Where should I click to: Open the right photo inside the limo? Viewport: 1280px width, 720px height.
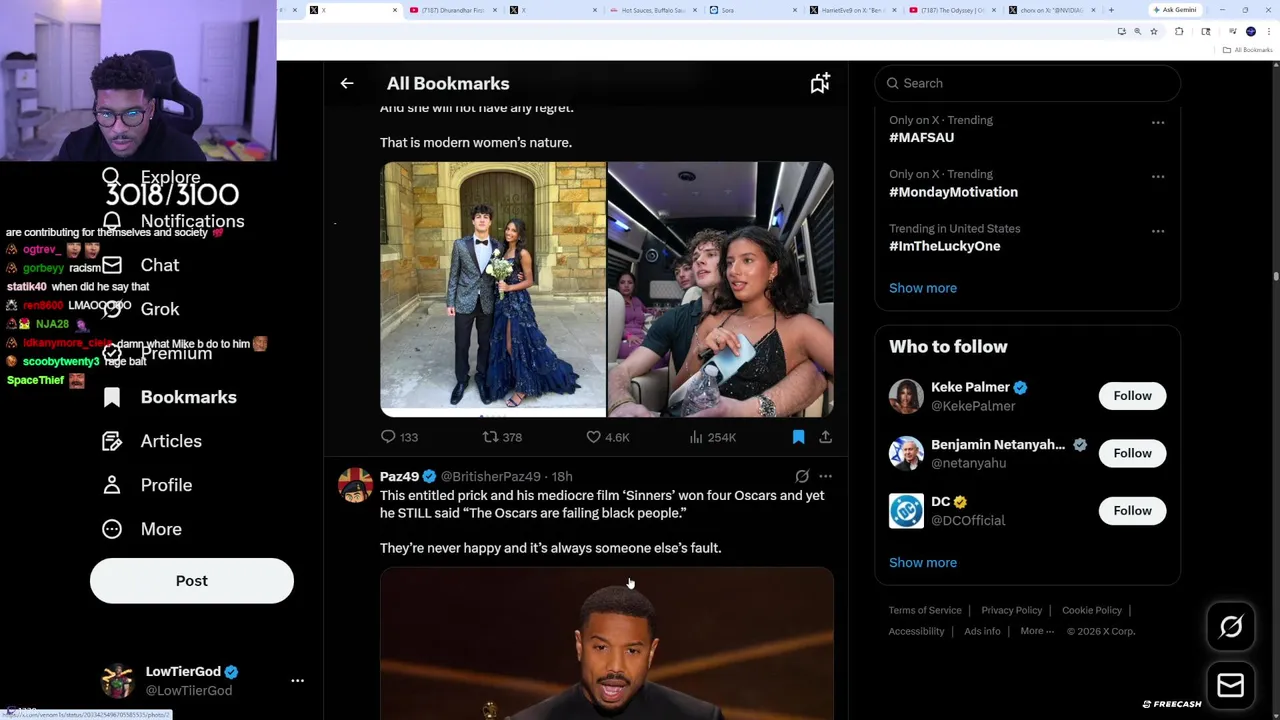tap(721, 289)
